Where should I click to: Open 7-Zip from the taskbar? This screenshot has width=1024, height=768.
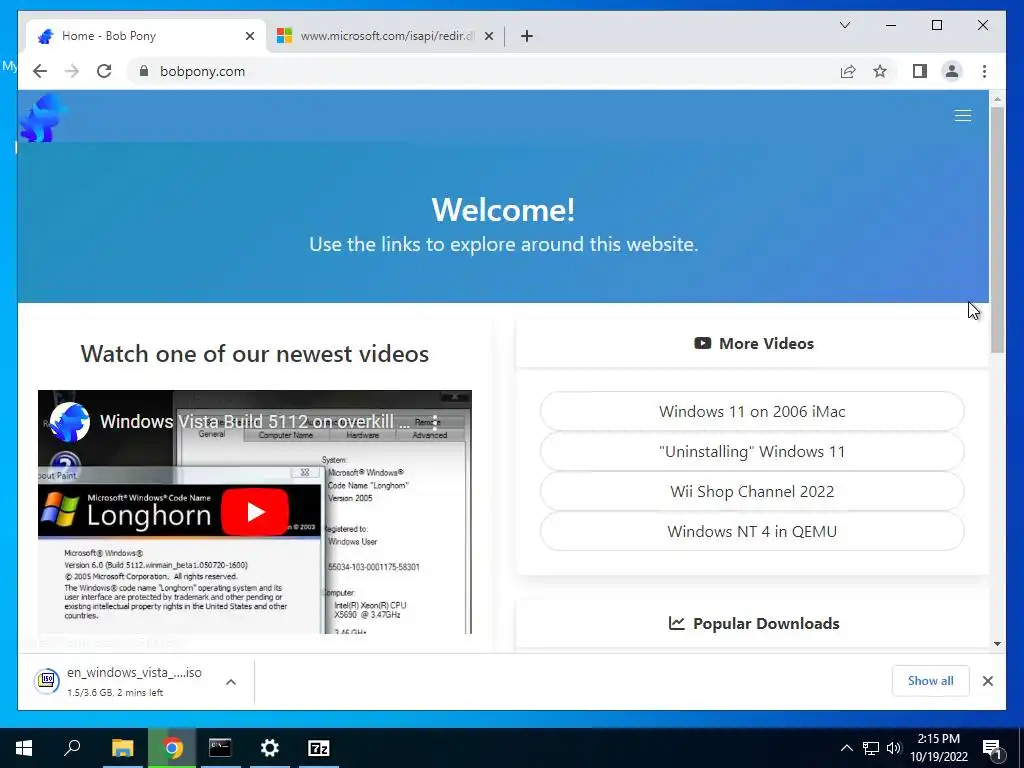pyautogui.click(x=319, y=748)
